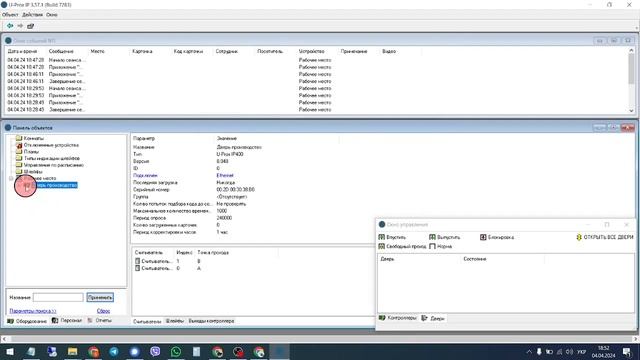Switch to the Считыватели tab

coord(147,322)
